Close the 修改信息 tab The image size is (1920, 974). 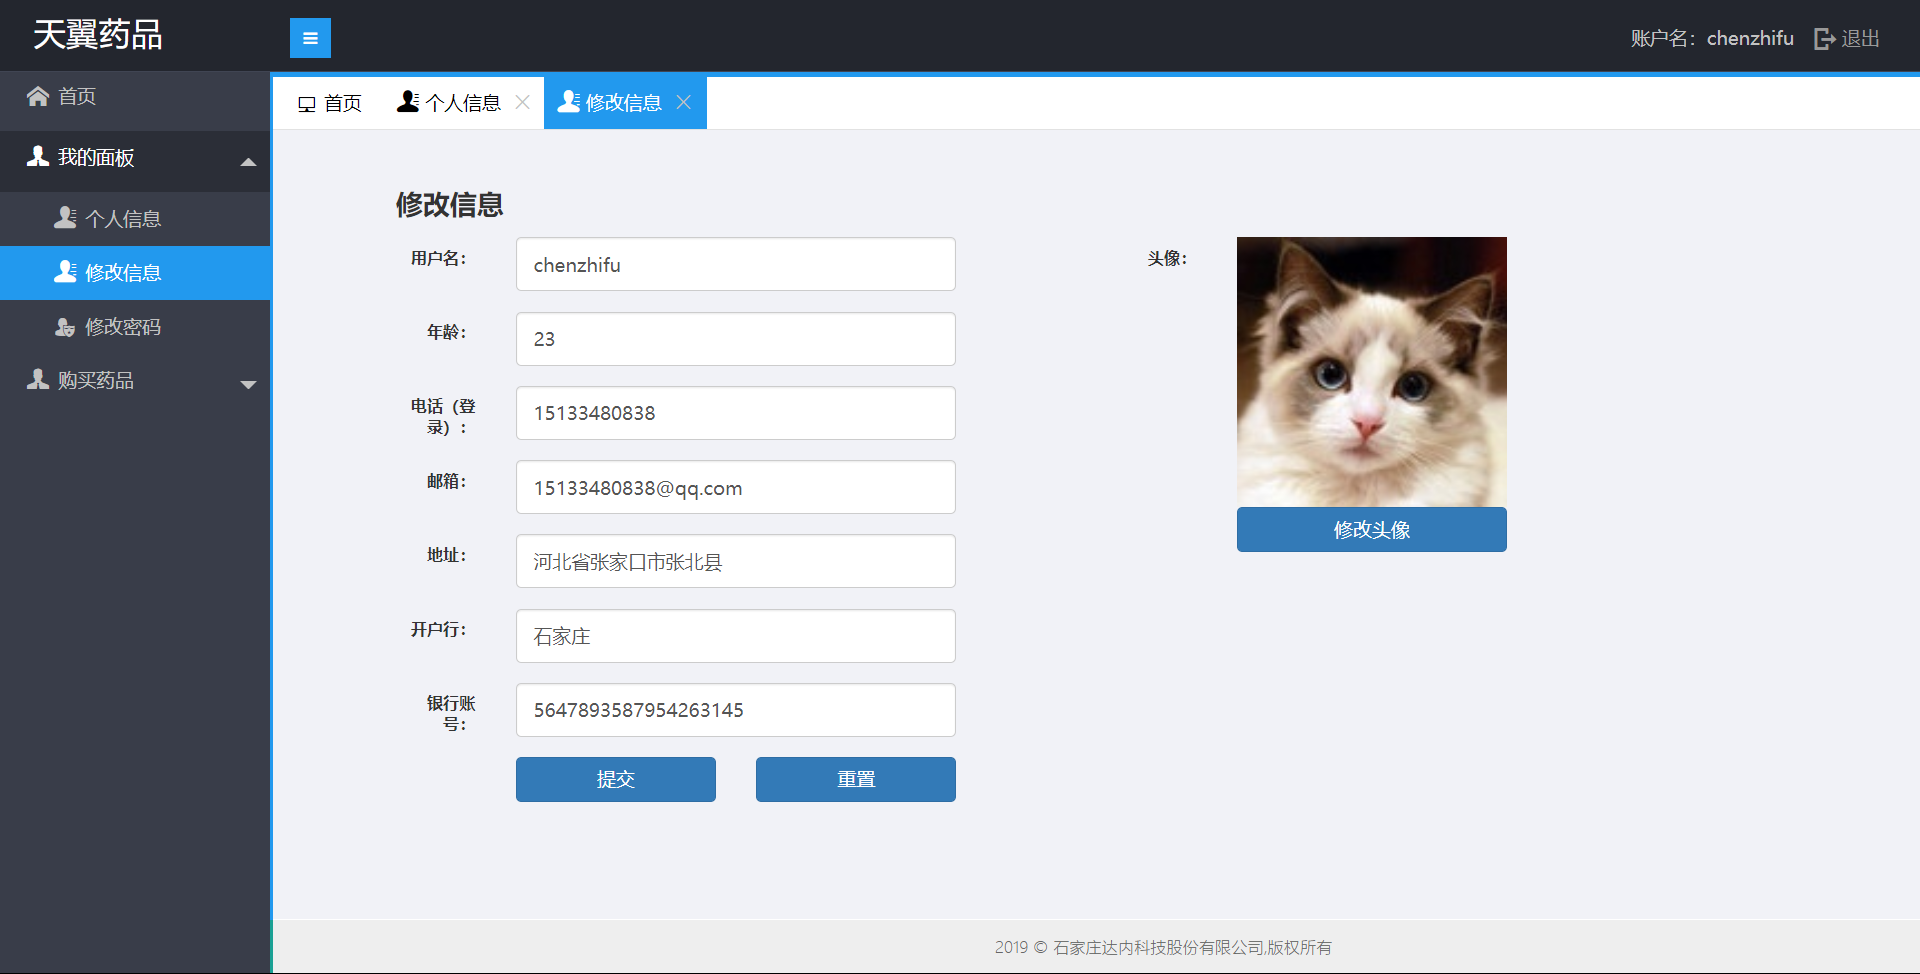[684, 102]
